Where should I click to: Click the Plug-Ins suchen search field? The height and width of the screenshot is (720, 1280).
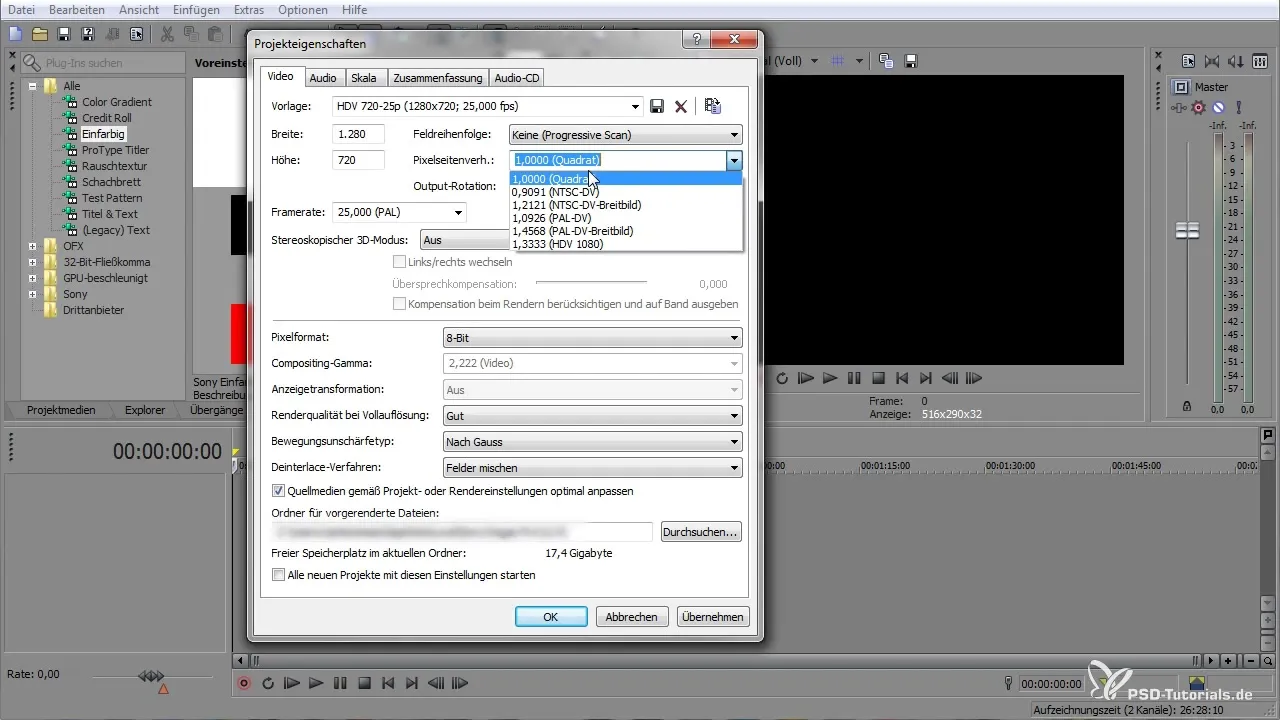[103, 63]
